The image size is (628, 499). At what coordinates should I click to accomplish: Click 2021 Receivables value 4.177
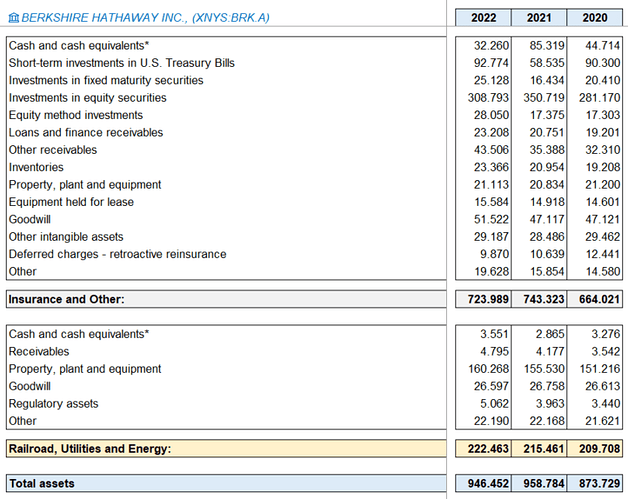tap(550, 352)
